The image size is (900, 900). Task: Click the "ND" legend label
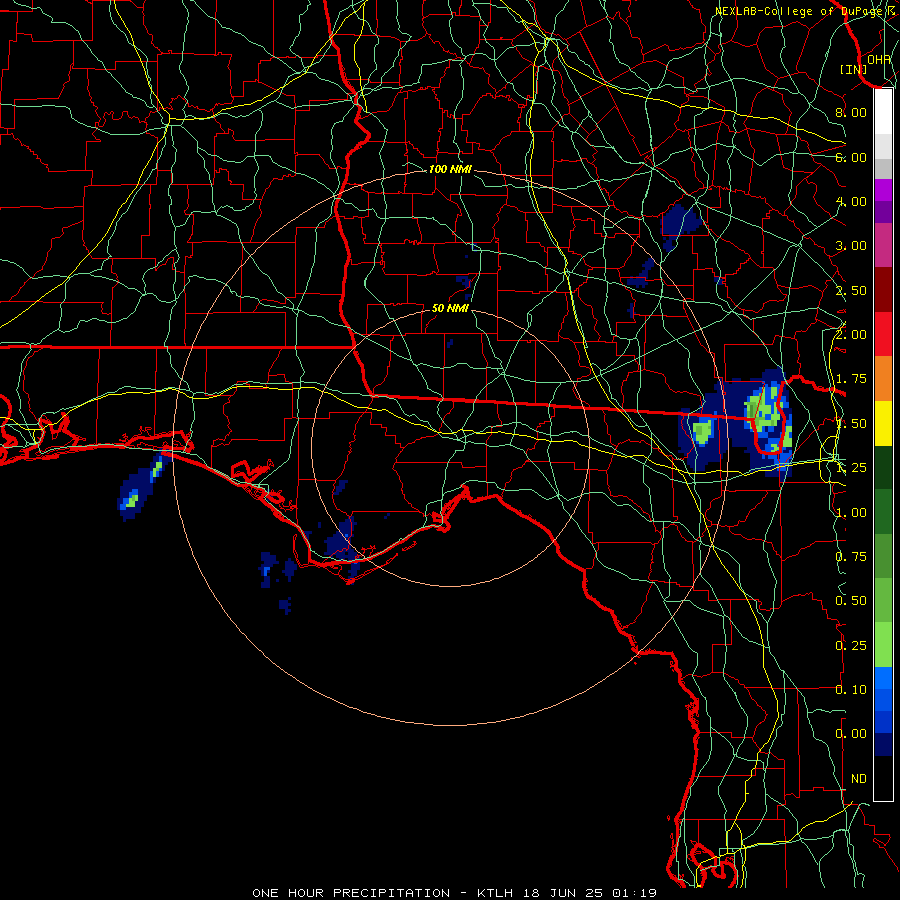859,779
